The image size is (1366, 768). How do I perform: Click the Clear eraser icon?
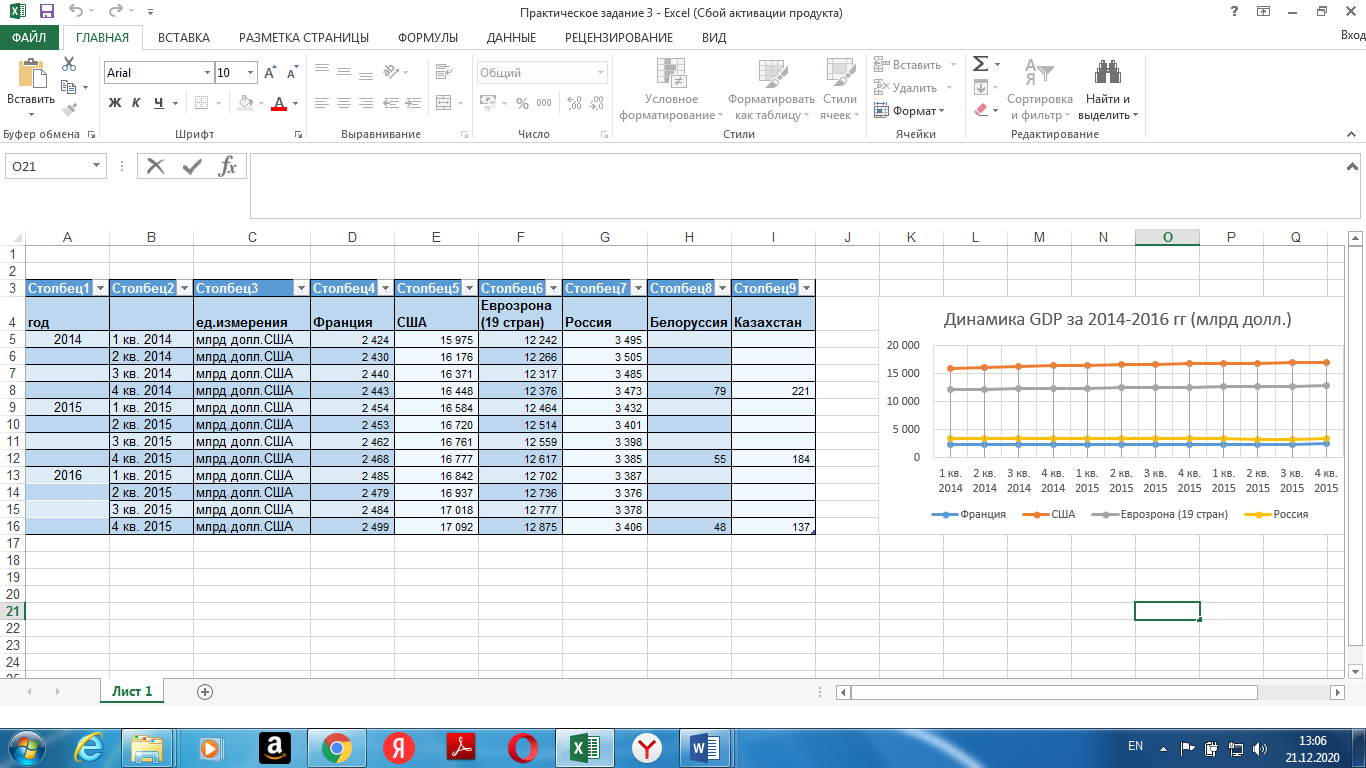coord(981,110)
